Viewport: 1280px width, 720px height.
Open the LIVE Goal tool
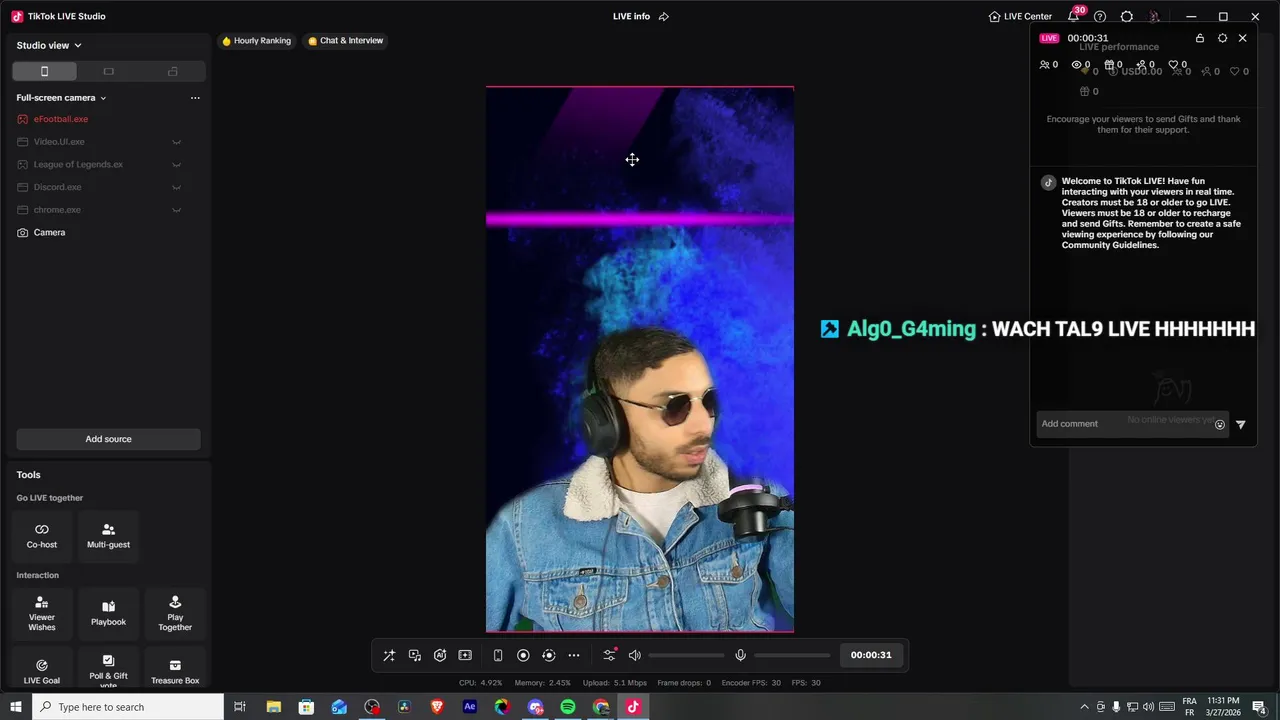(x=42, y=670)
